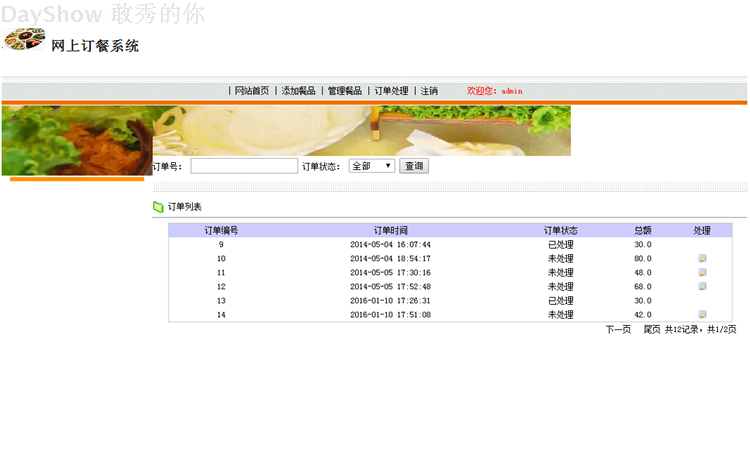Click the 查询 search button
Viewport: 750px width, 466px height.
click(x=414, y=166)
